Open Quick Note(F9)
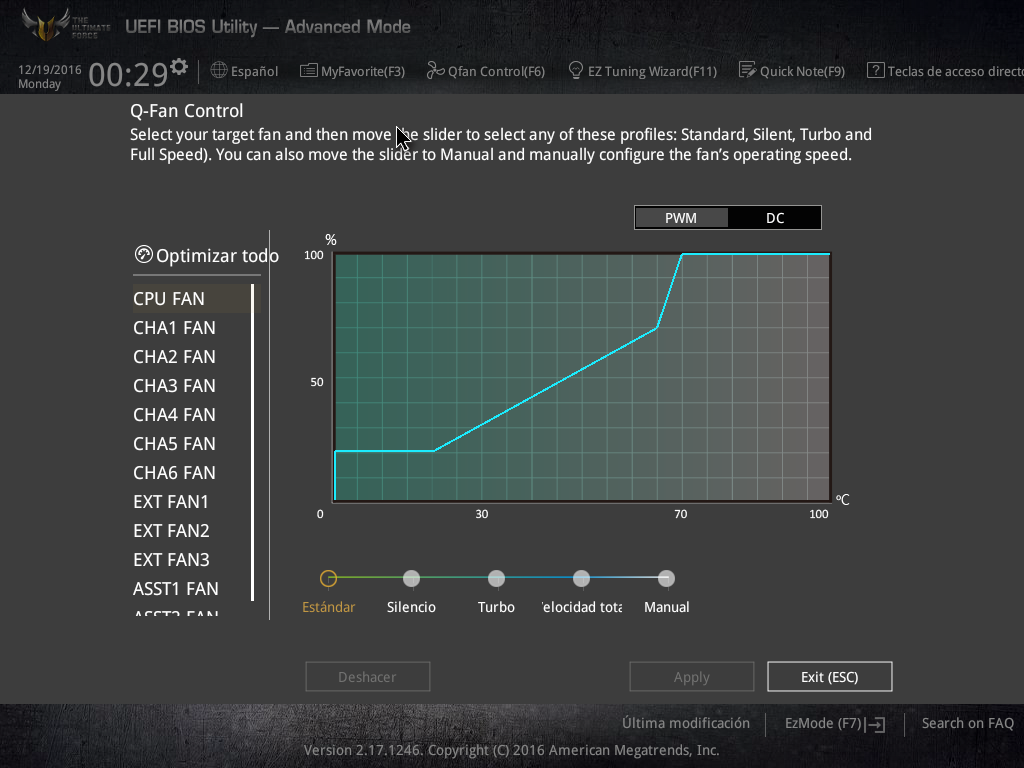 792,71
